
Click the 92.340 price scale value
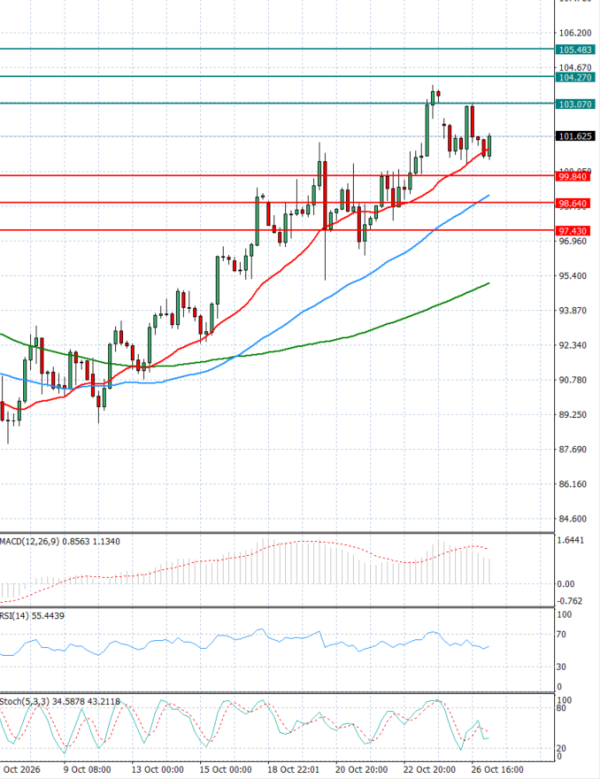575,345
